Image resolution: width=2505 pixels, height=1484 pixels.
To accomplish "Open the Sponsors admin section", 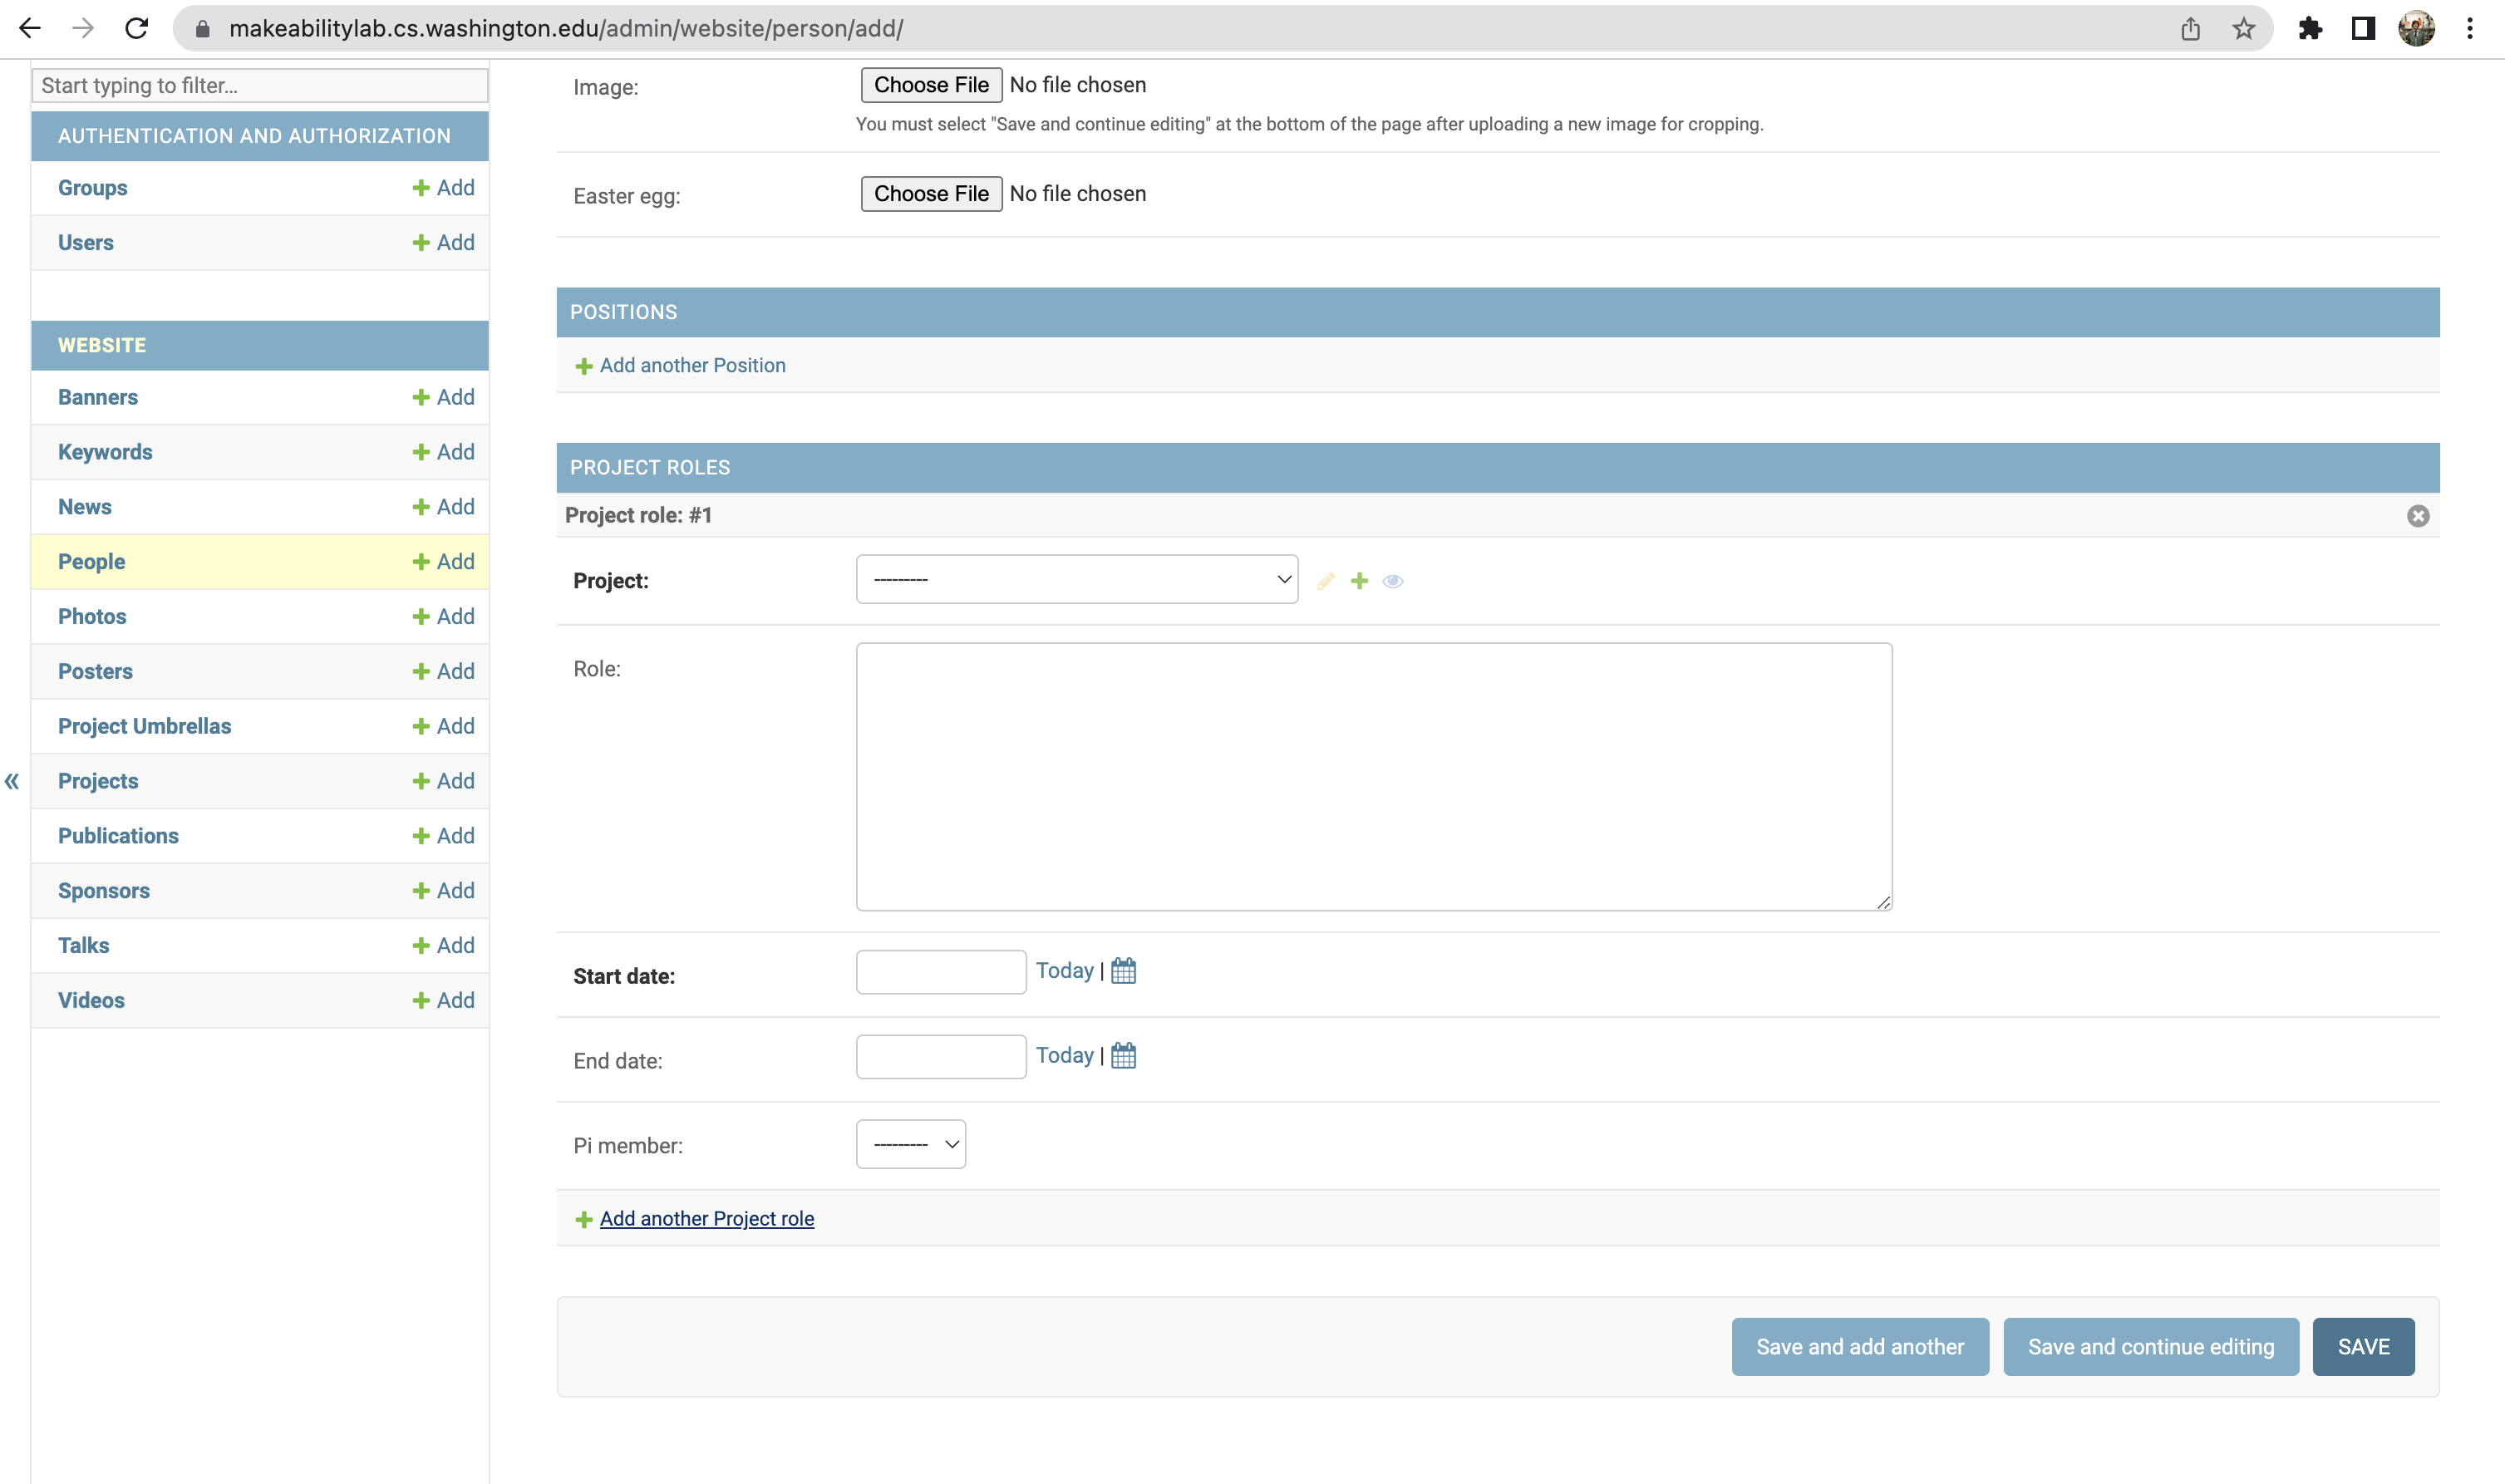I will click(103, 890).
